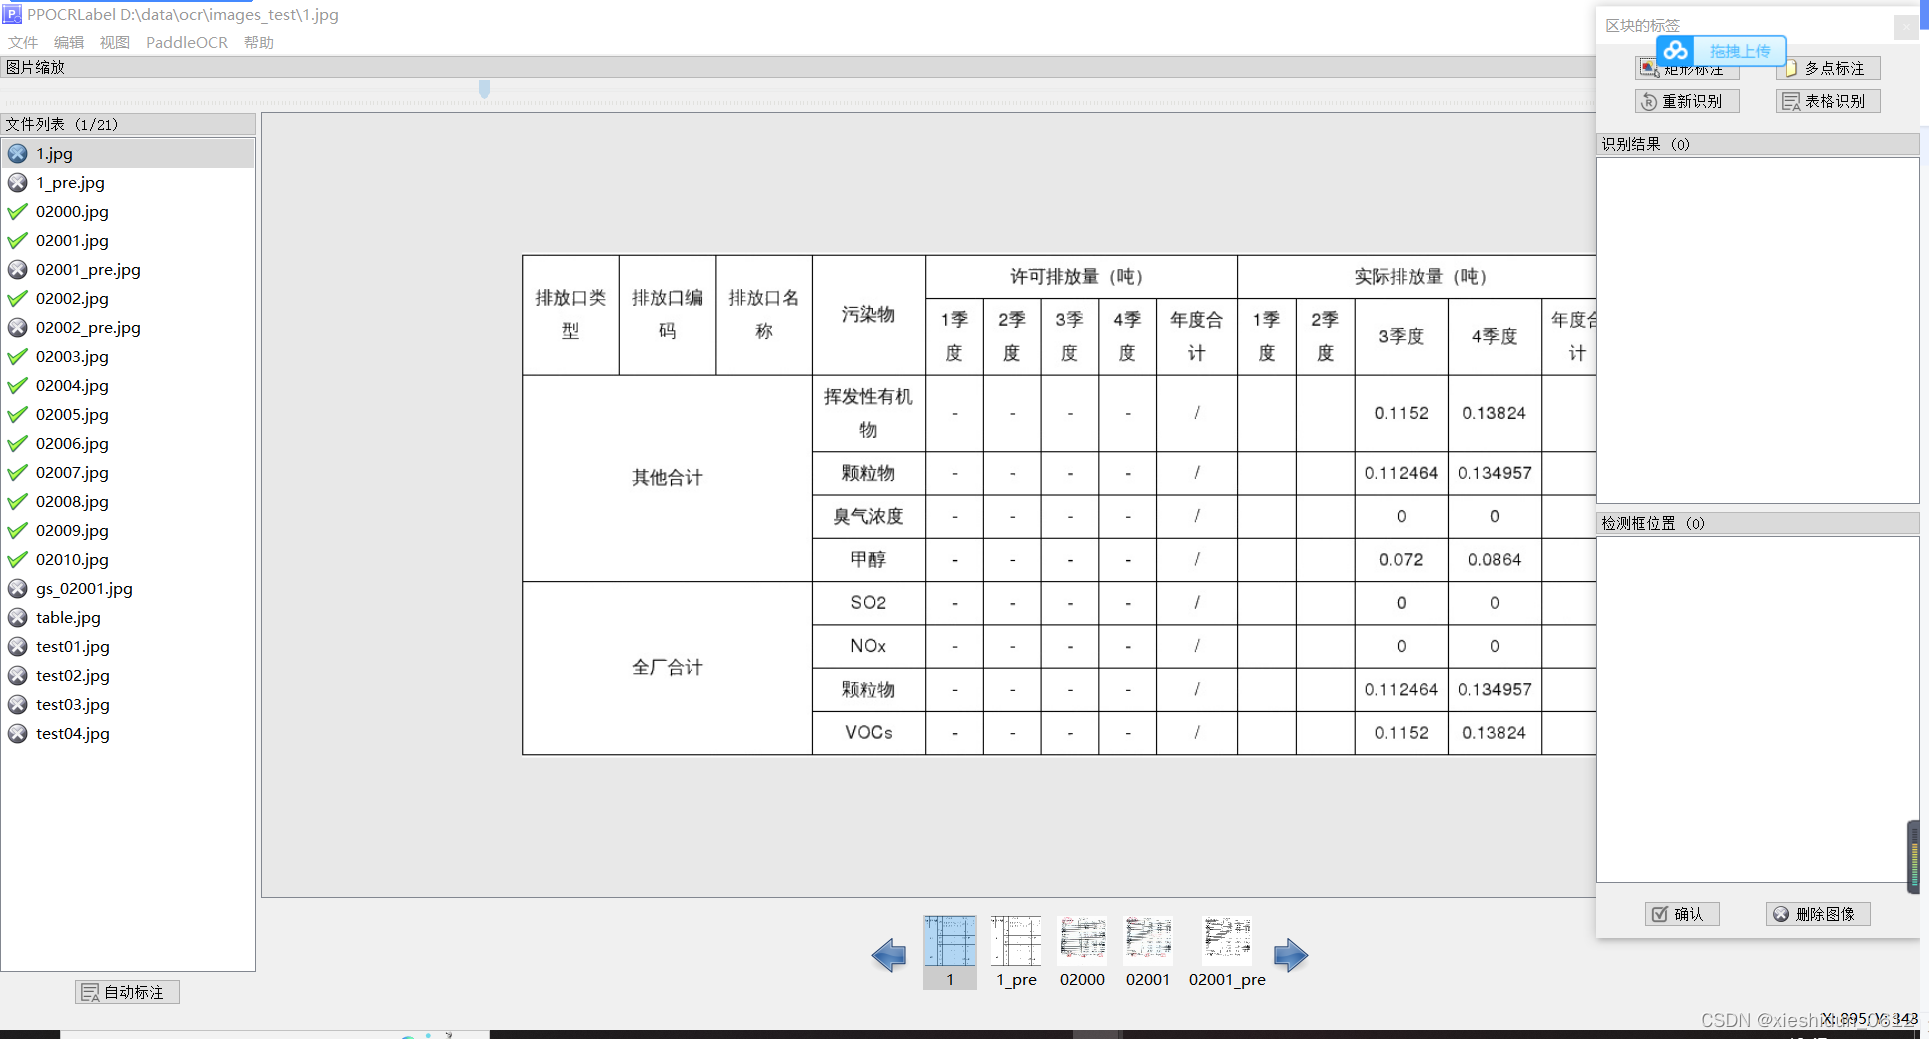Open the PaddleOCR menu

[x=186, y=42]
